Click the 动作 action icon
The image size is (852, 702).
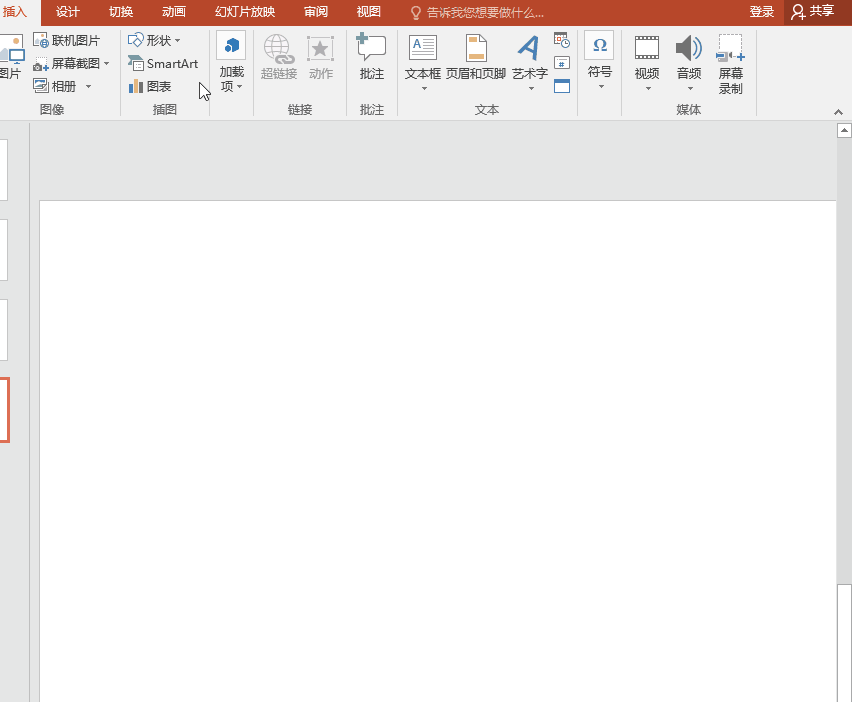point(321,49)
